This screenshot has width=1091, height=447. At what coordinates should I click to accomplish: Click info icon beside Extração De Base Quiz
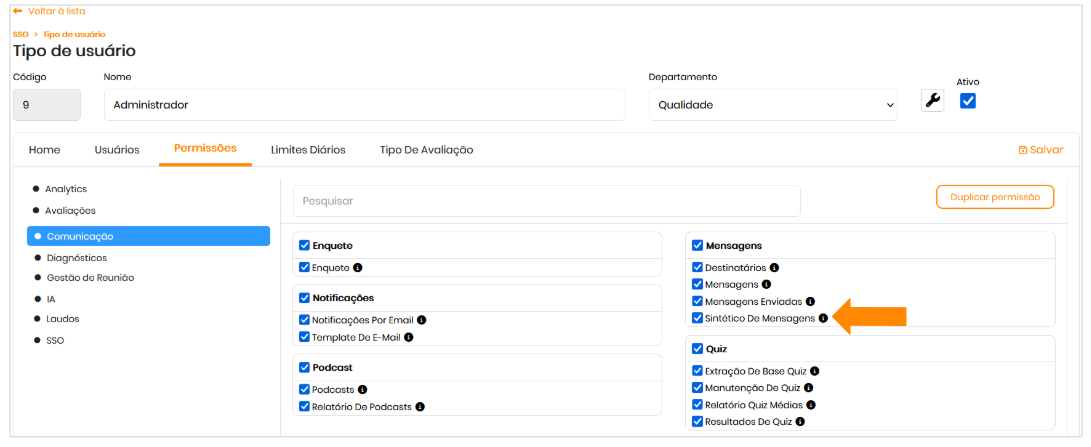click(816, 371)
